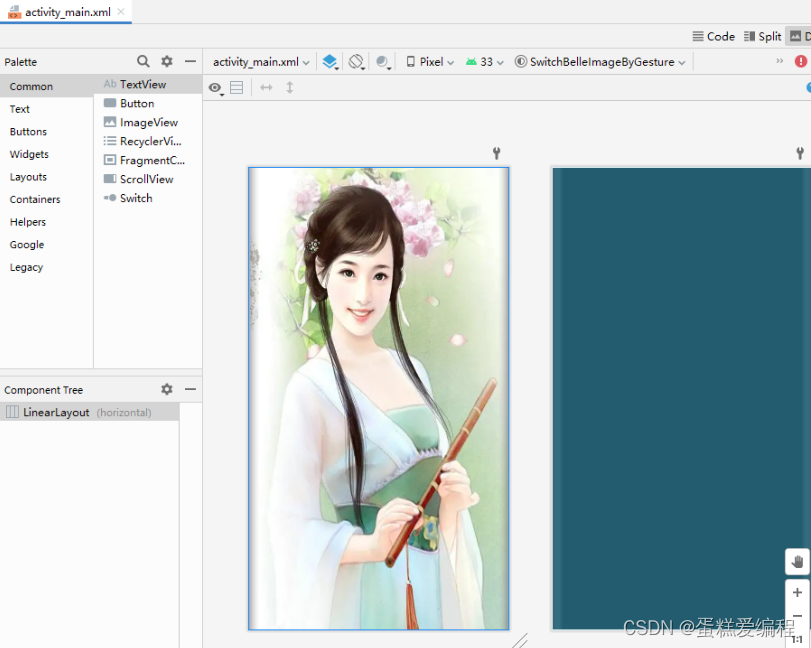Image resolution: width=811 pixels, height=648 pixels.
Task: Pick Button widget from palette
Action: click(x=148, y=103)
